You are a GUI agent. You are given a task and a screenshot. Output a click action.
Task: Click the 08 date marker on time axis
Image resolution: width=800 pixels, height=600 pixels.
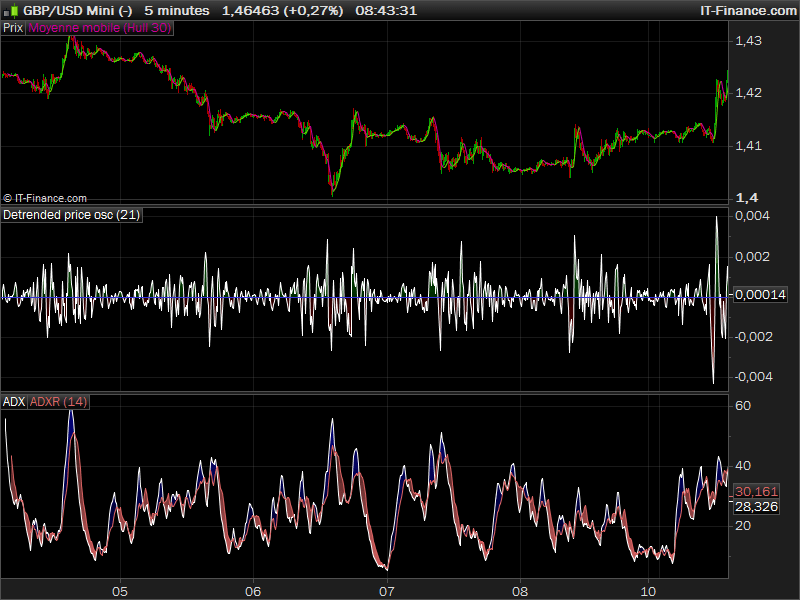click(x=520, y=591)
